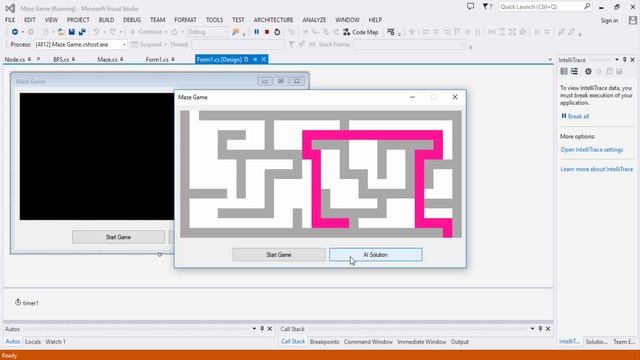Screen dimensions: 640x360
Task: Pause debugging with Break All icon
Action: [x=256, y=32]
